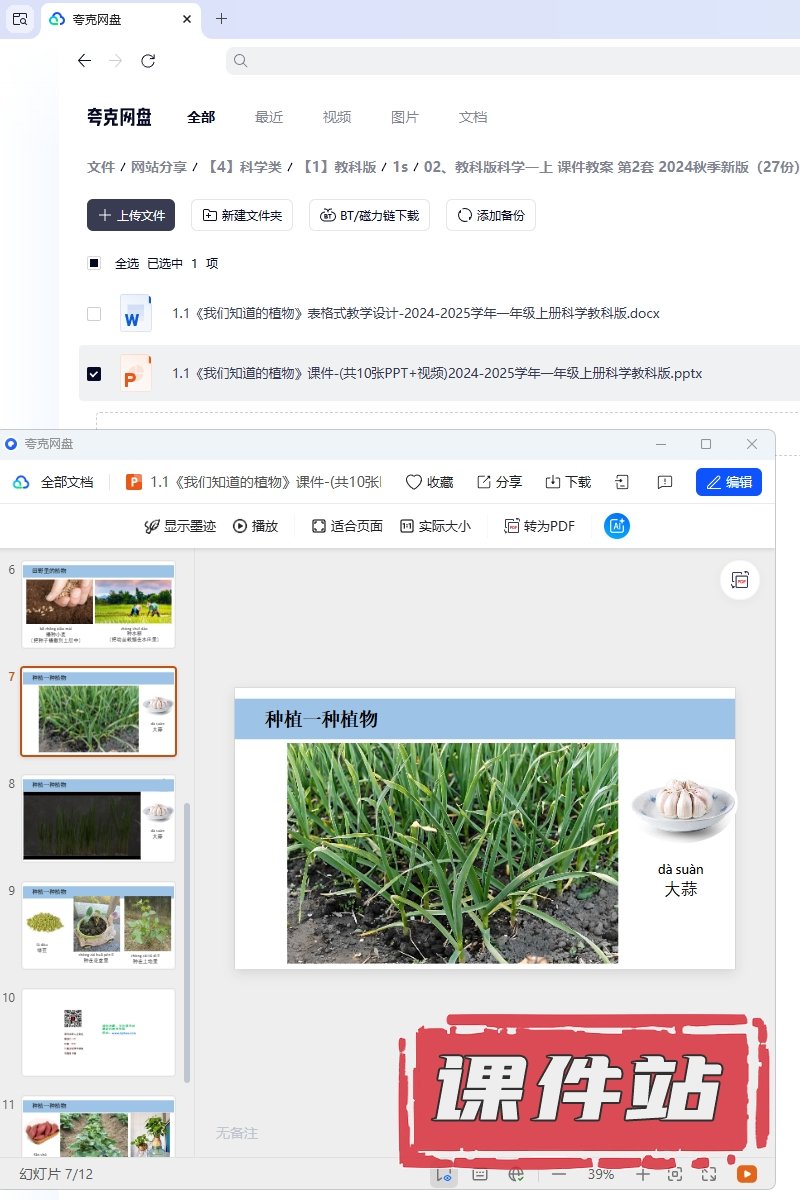Select slide 9 thumbnail
800x1200 pixels.
point(98,925)
